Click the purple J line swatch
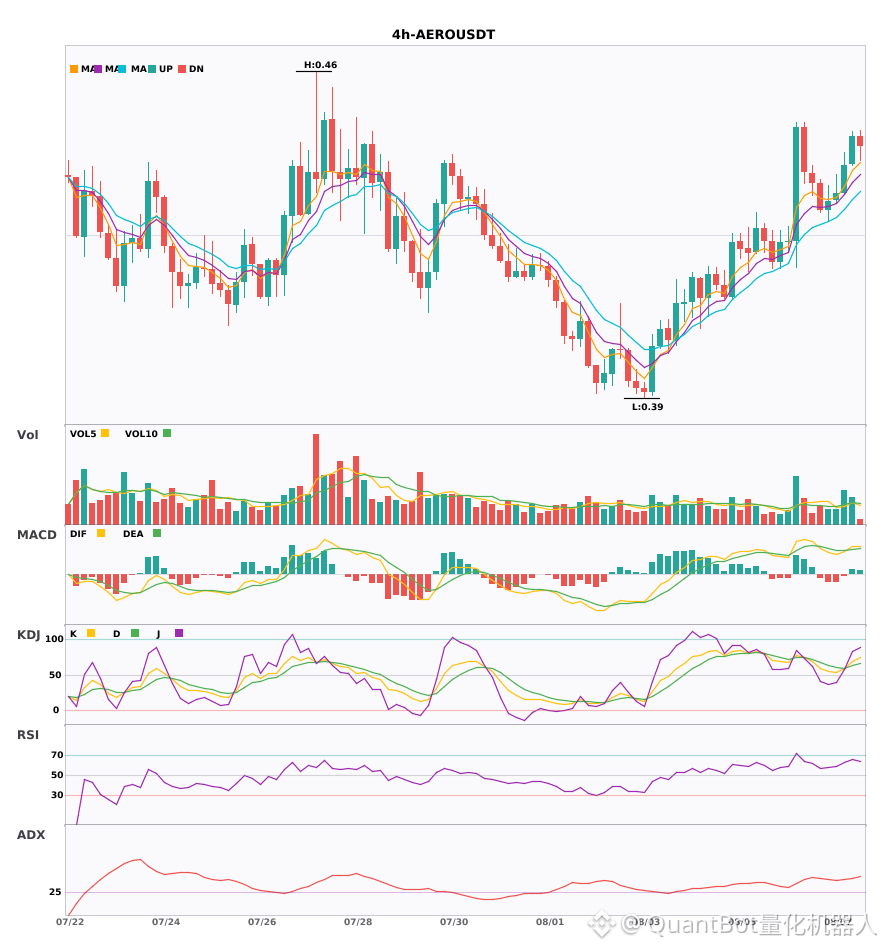The width and height of the screenshot is (885, 950). click(x=179, y=633)
